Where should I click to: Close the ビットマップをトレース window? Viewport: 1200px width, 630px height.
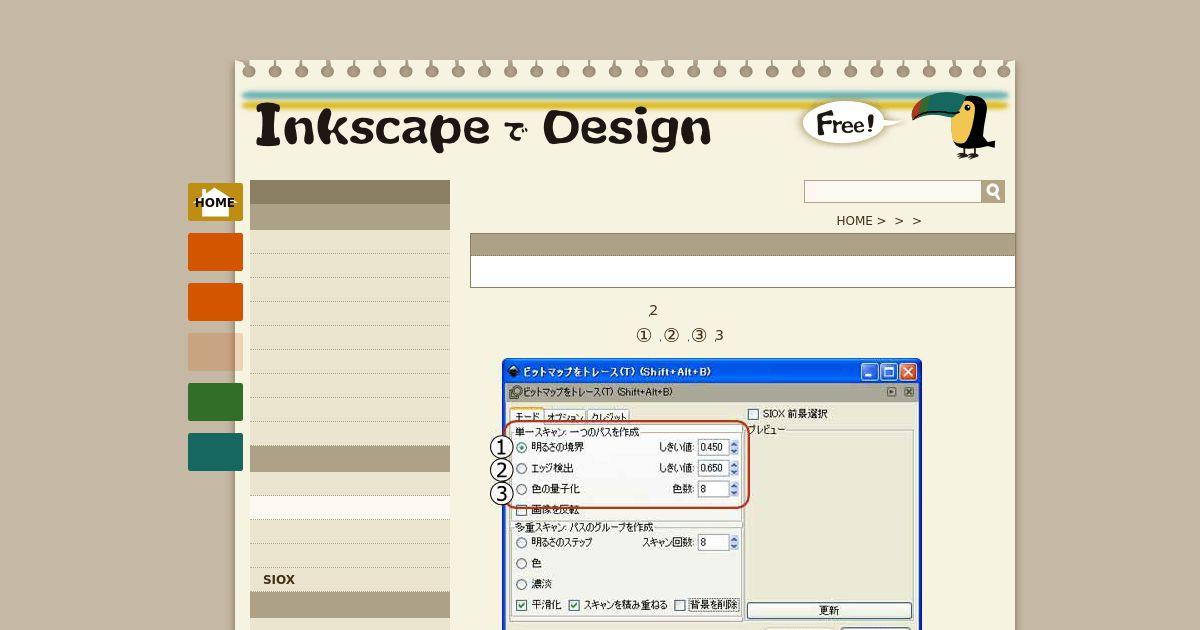908,371
